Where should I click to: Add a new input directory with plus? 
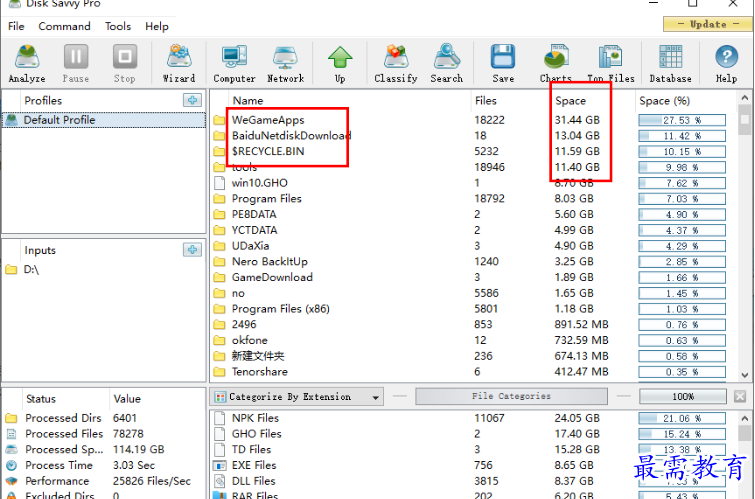tap(193, 250)
